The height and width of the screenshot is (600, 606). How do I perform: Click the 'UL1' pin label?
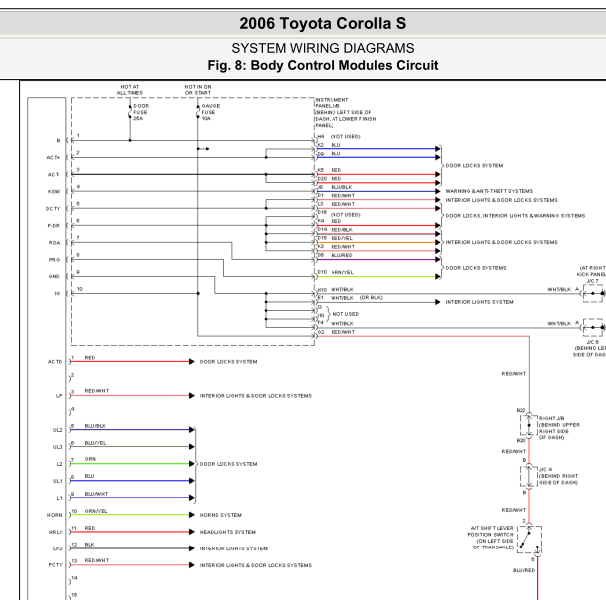pos(58,481)
